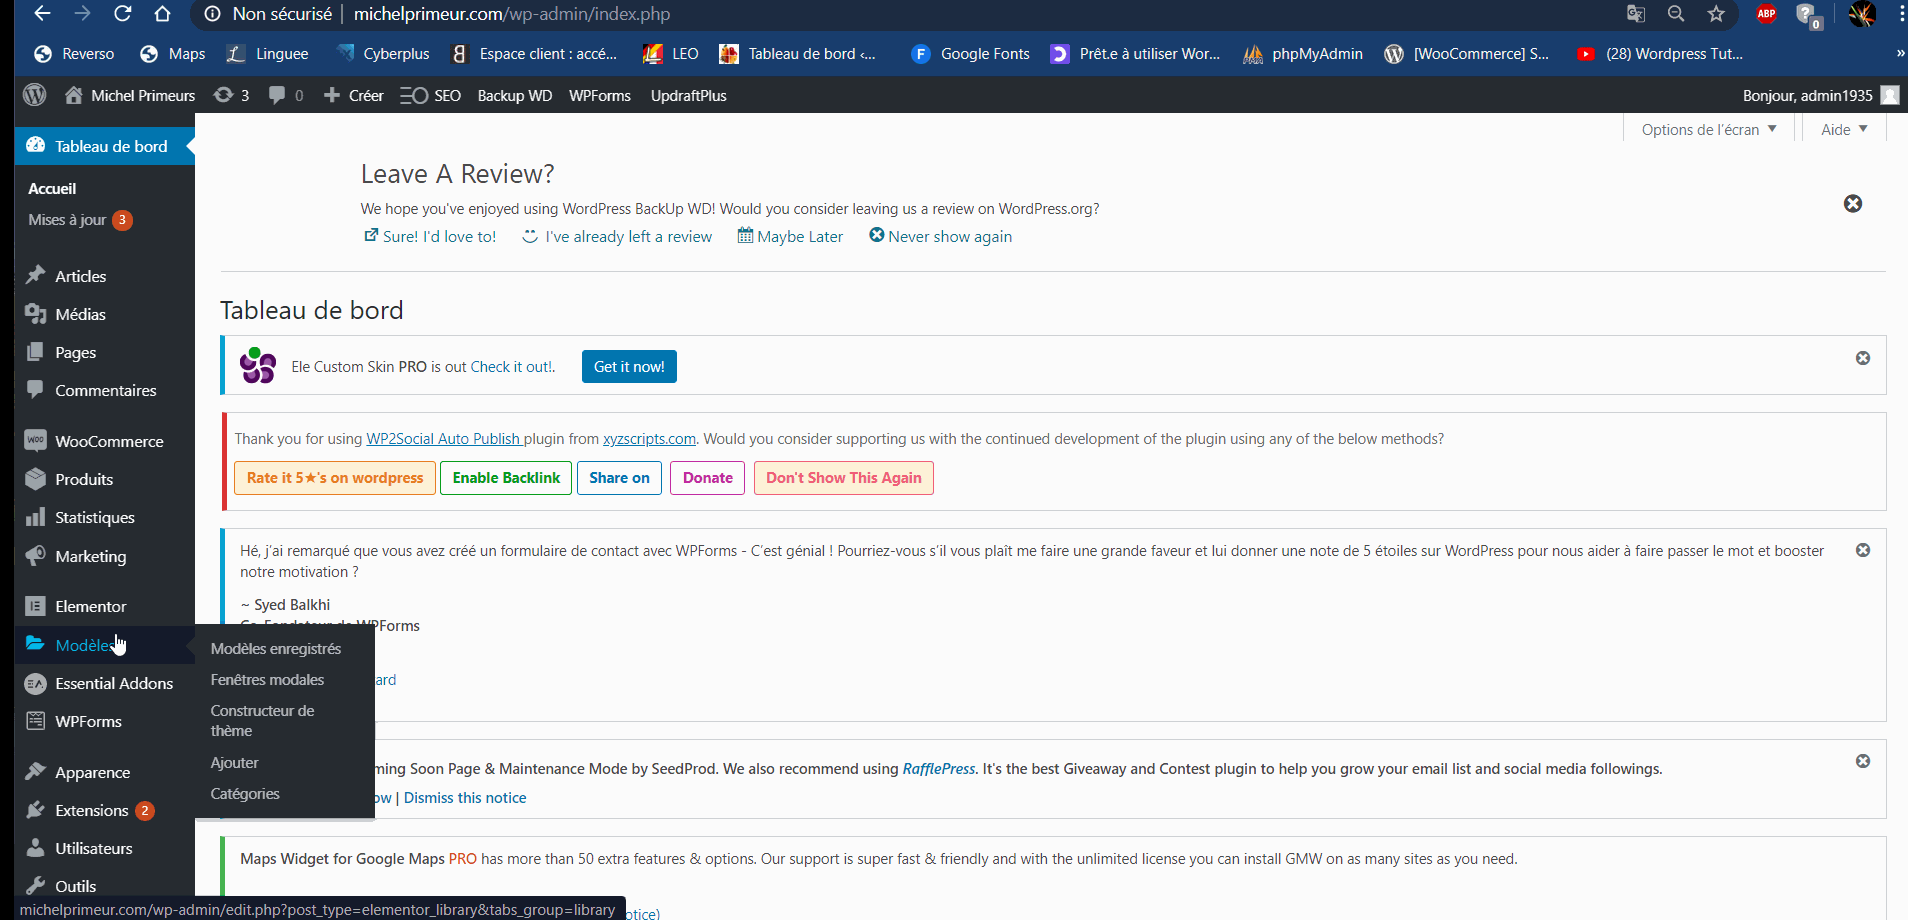Open the Marketing megaphone icon menu
This screenshot has width=1908, height=920.
point(36,555)
